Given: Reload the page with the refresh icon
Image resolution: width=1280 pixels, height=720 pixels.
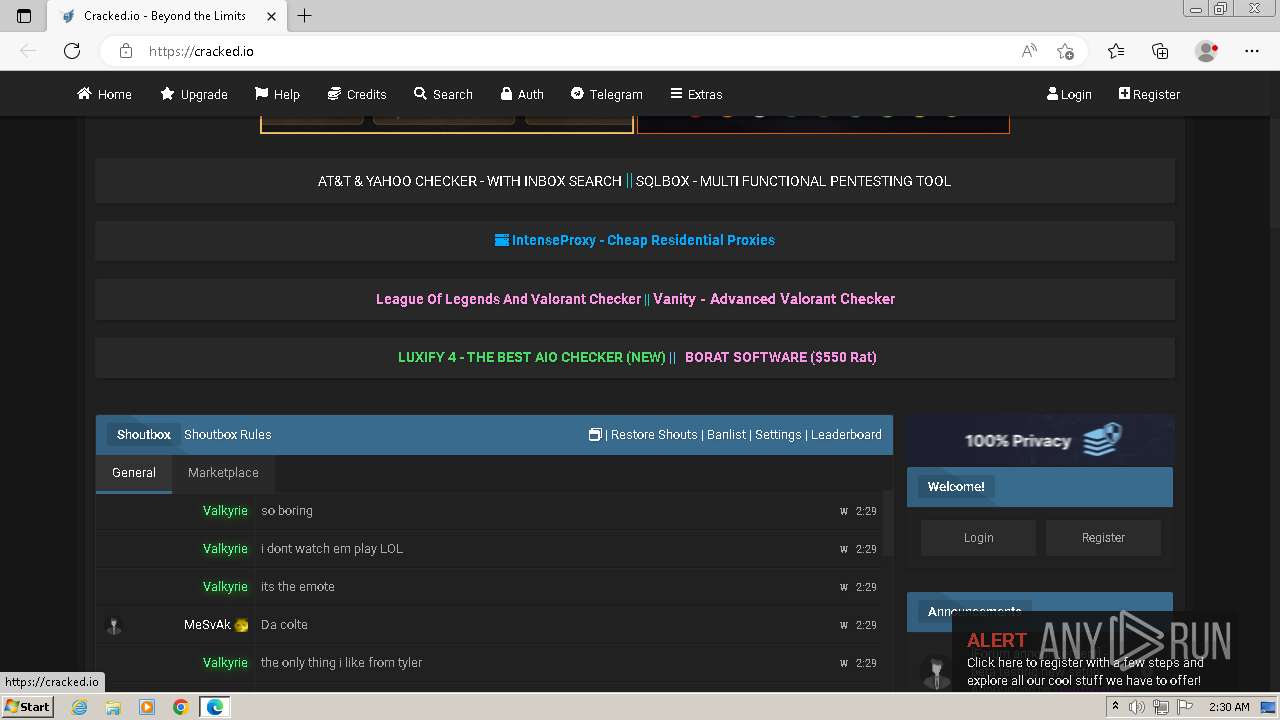Looking at the screenshot, I should pos(72,51).
